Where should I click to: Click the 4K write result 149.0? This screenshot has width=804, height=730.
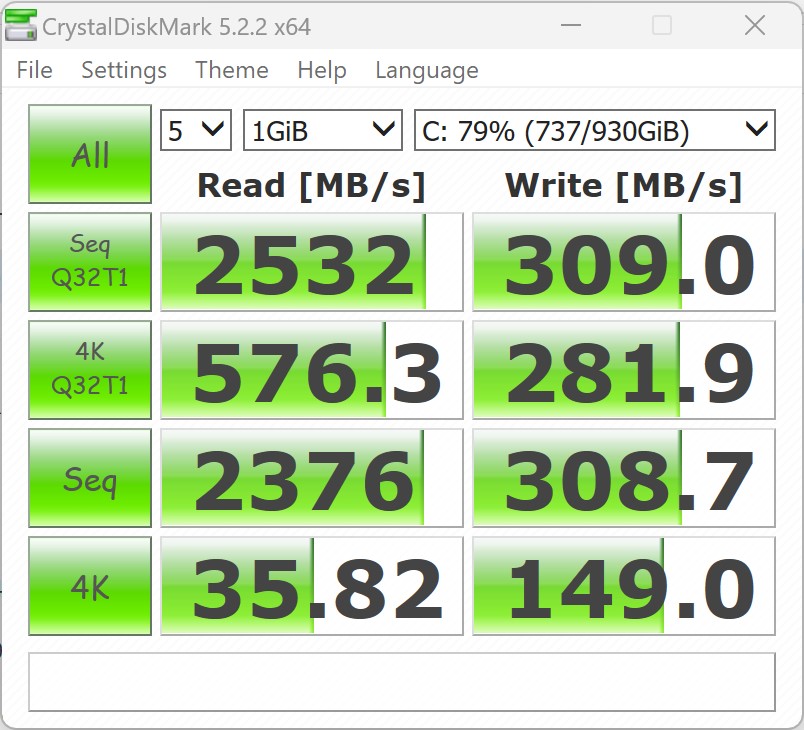(624, 586)
